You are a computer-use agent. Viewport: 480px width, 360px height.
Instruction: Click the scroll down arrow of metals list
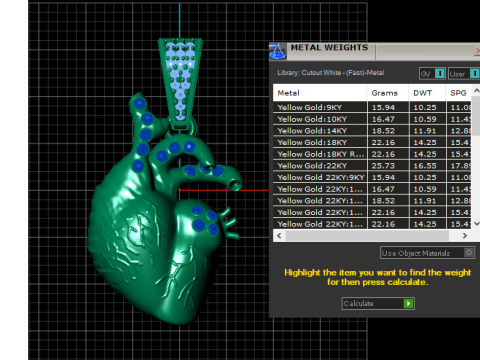[x=476, y=224]
